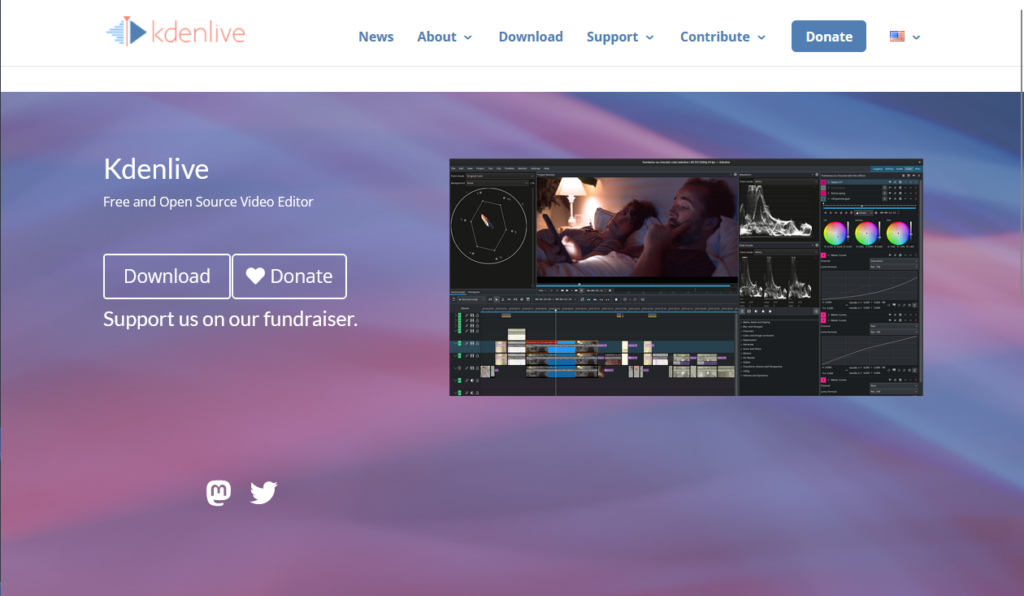
Task: Expand the language selector chevron
Action: coord(916,37)
